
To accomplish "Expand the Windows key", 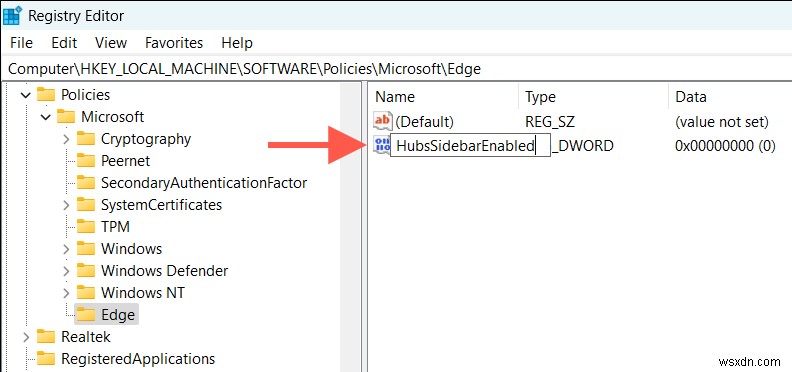I will tap(66, 249).
